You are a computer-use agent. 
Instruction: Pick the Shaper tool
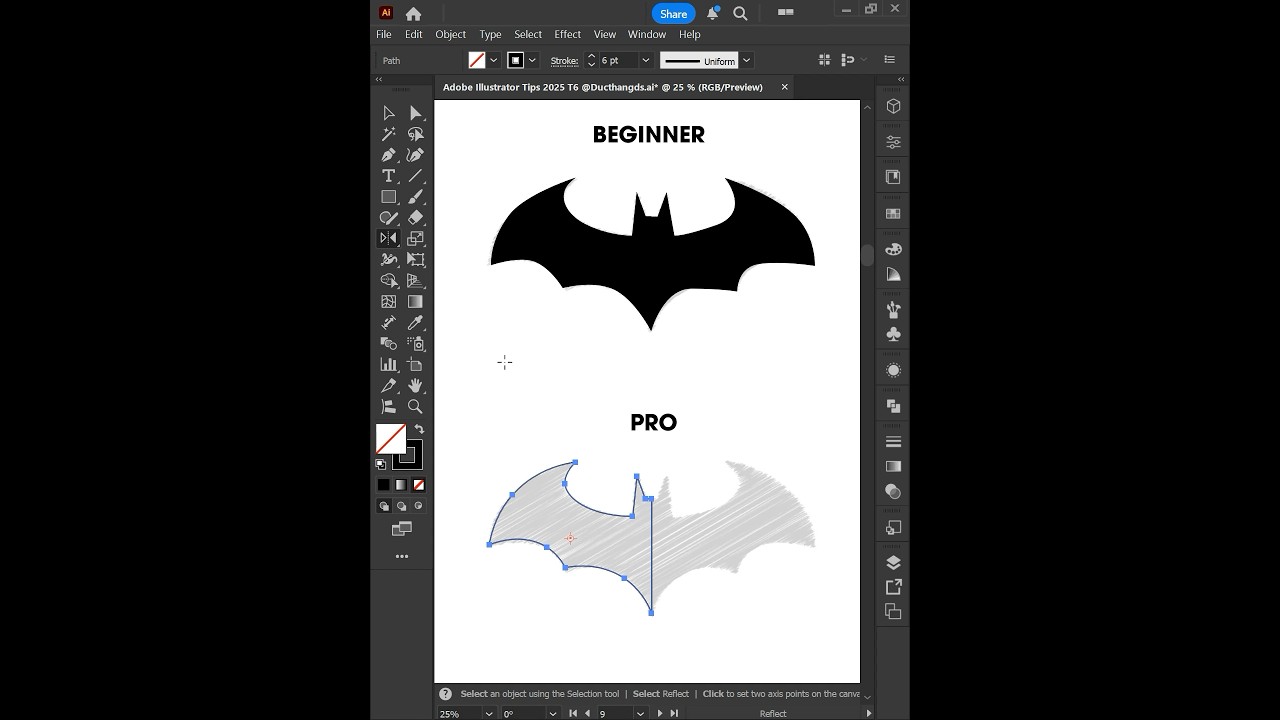[x=388, y=218]
